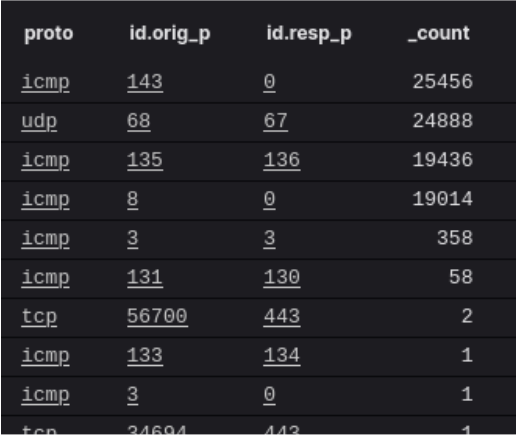Click origin port 143 link

point(145,82)
